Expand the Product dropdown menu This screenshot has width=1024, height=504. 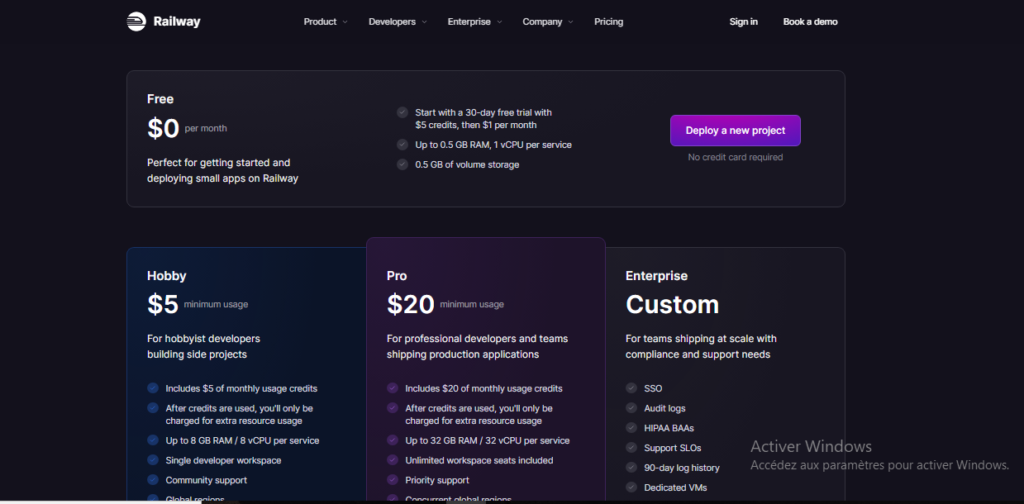325,22
